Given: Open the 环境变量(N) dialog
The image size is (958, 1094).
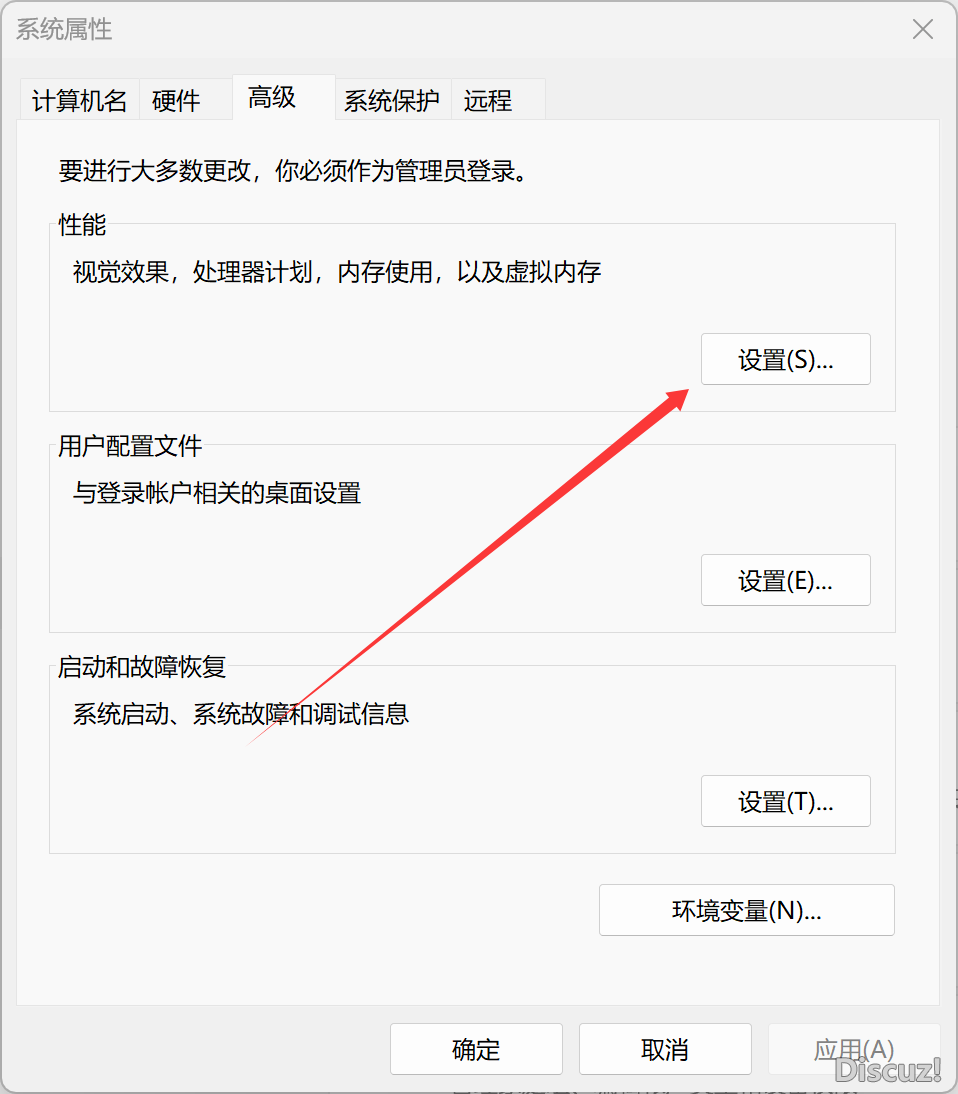Looking at the screenshot, I should pos(746,910).
